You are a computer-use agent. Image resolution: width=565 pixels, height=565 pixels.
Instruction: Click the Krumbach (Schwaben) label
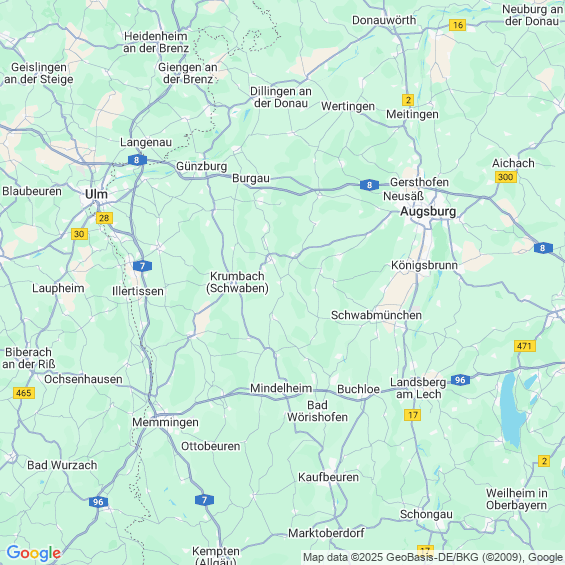pos(237,282)
